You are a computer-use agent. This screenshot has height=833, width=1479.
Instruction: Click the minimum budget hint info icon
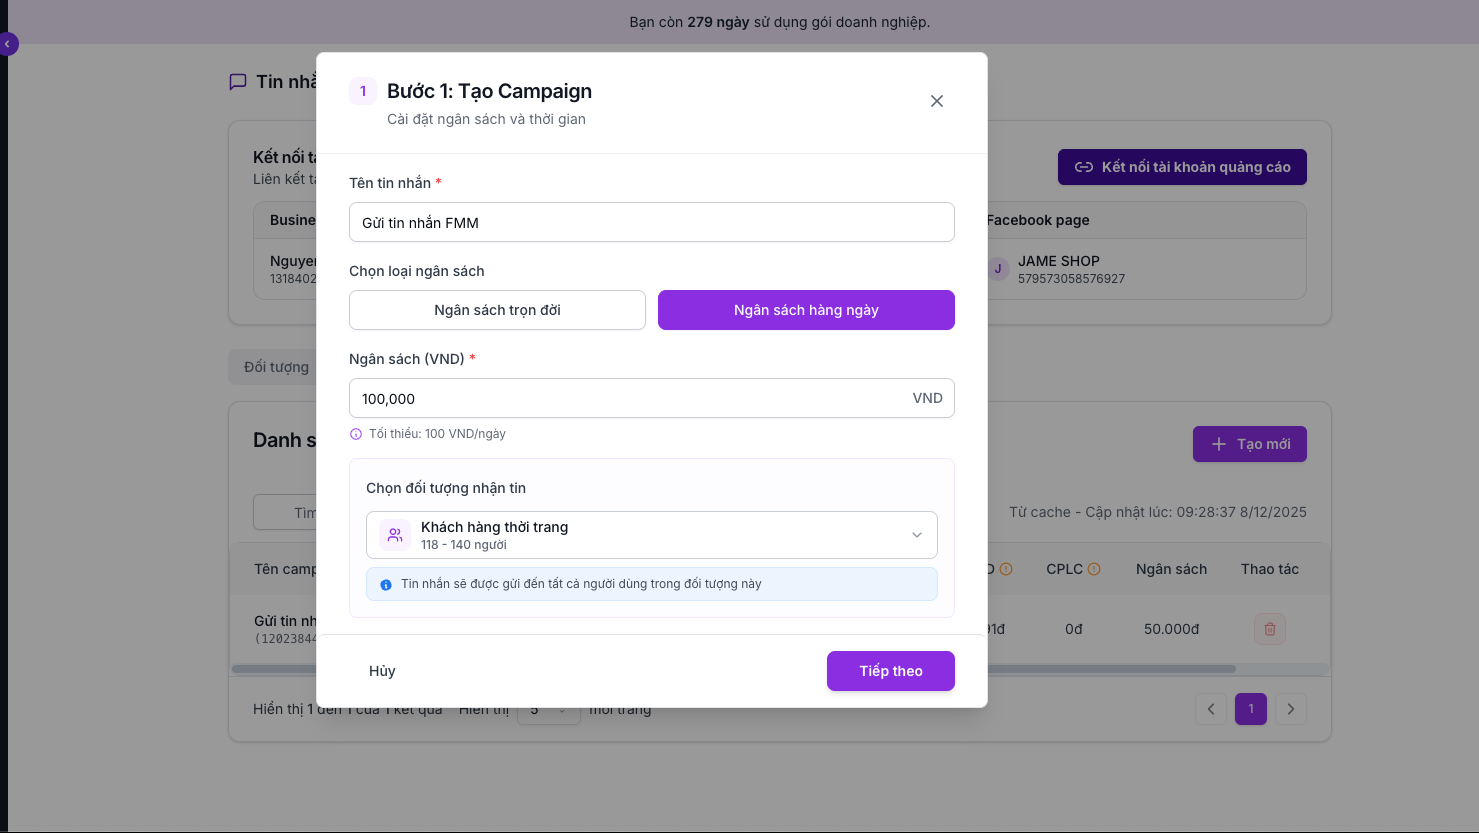click(356, 434)
